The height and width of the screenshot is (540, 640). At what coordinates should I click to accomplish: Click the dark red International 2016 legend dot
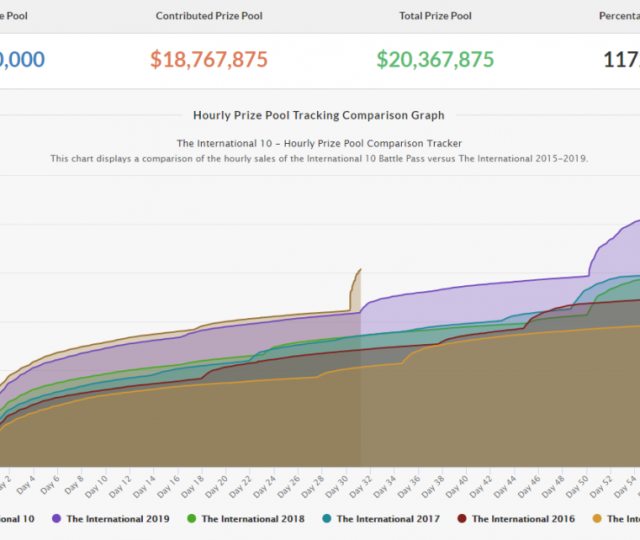[x=461, y=519]
